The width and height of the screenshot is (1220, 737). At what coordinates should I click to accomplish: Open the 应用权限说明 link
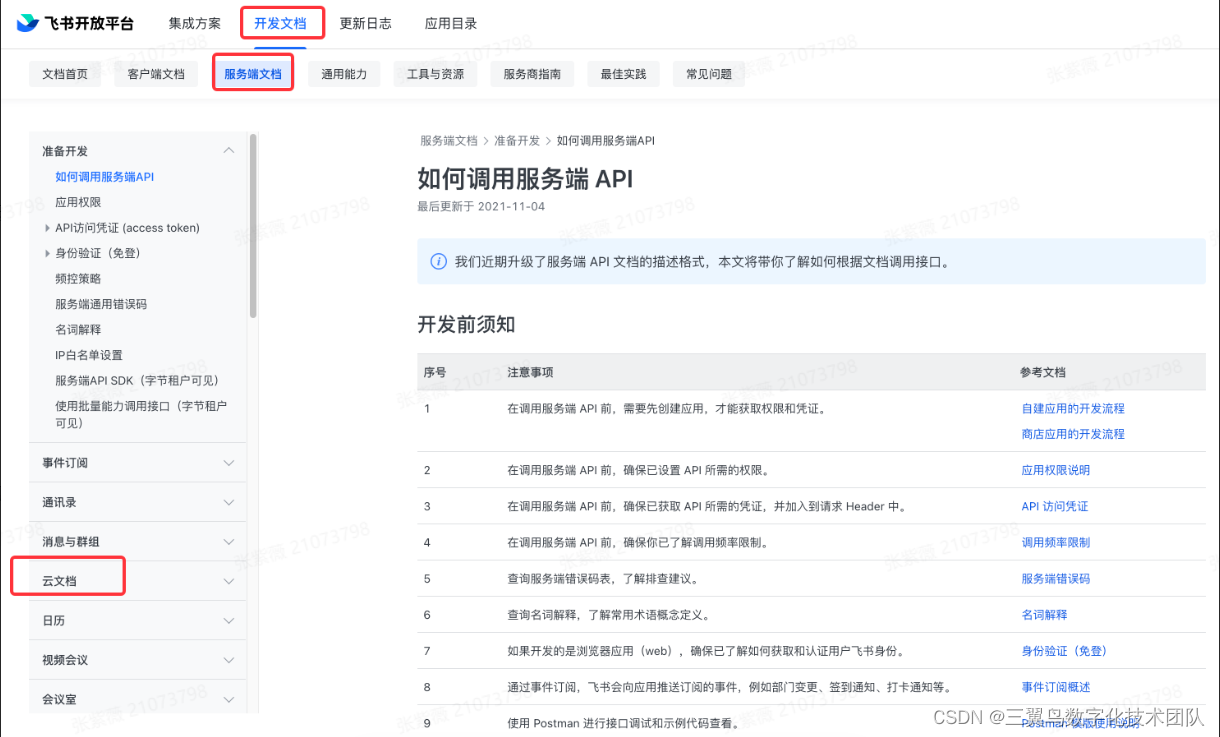pos(1056,470)
